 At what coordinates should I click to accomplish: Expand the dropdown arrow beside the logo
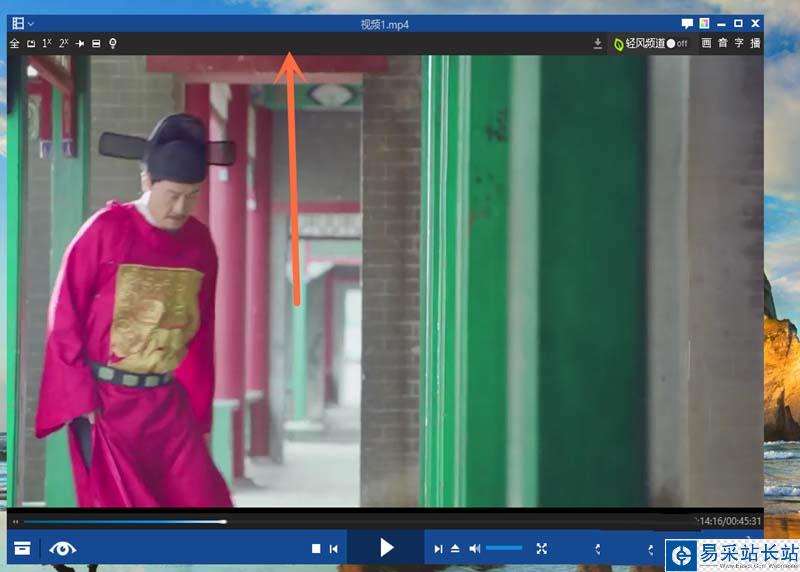(x=31, y=24)
